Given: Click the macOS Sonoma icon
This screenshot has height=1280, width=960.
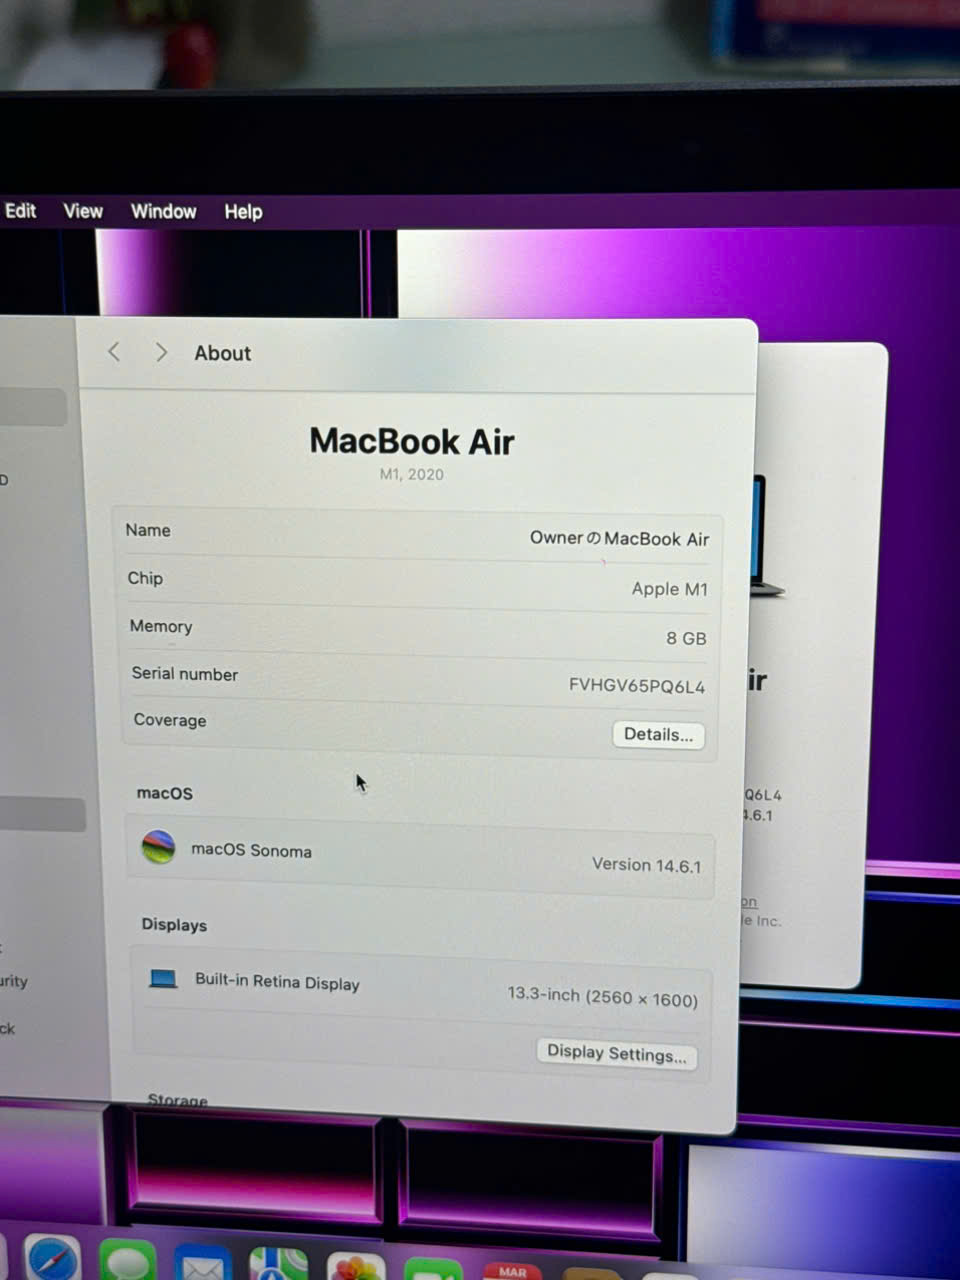Looking at the screenshot, I should (x=158, y=847).
